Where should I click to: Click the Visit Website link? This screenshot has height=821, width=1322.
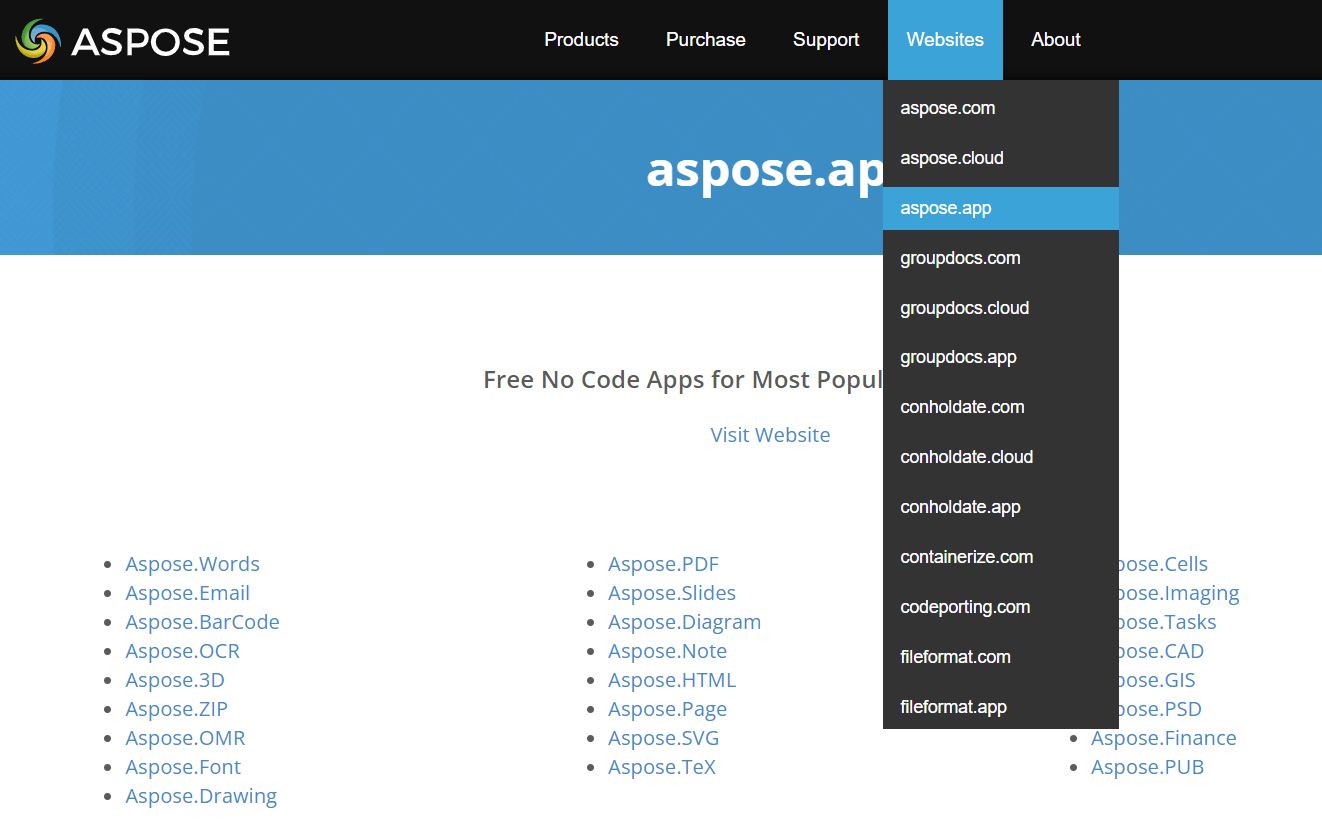coord(769,435)
